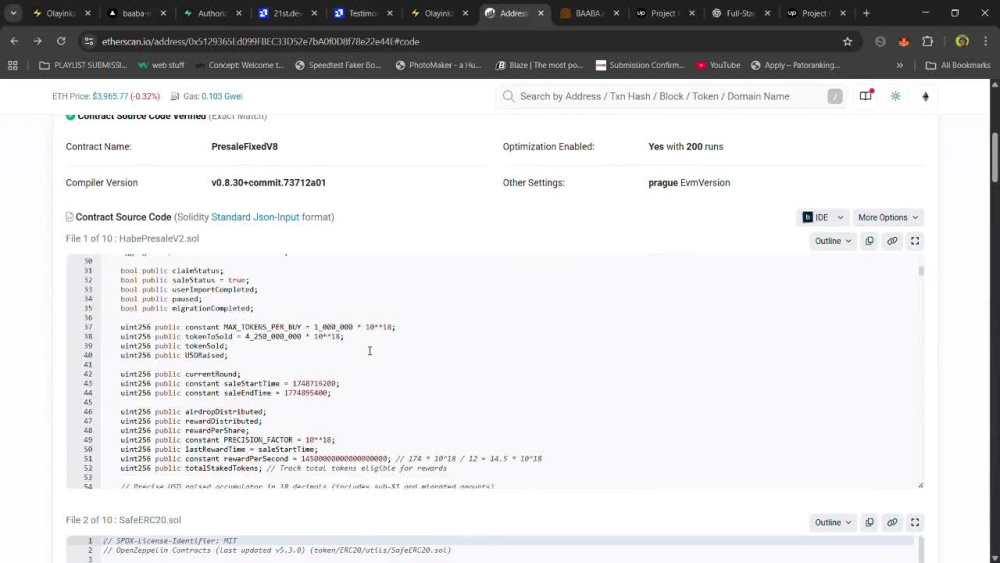Copy permalink for HabePresaleV2.sol icon
This screenshot has height=563, width=1000.
(892, 241)
